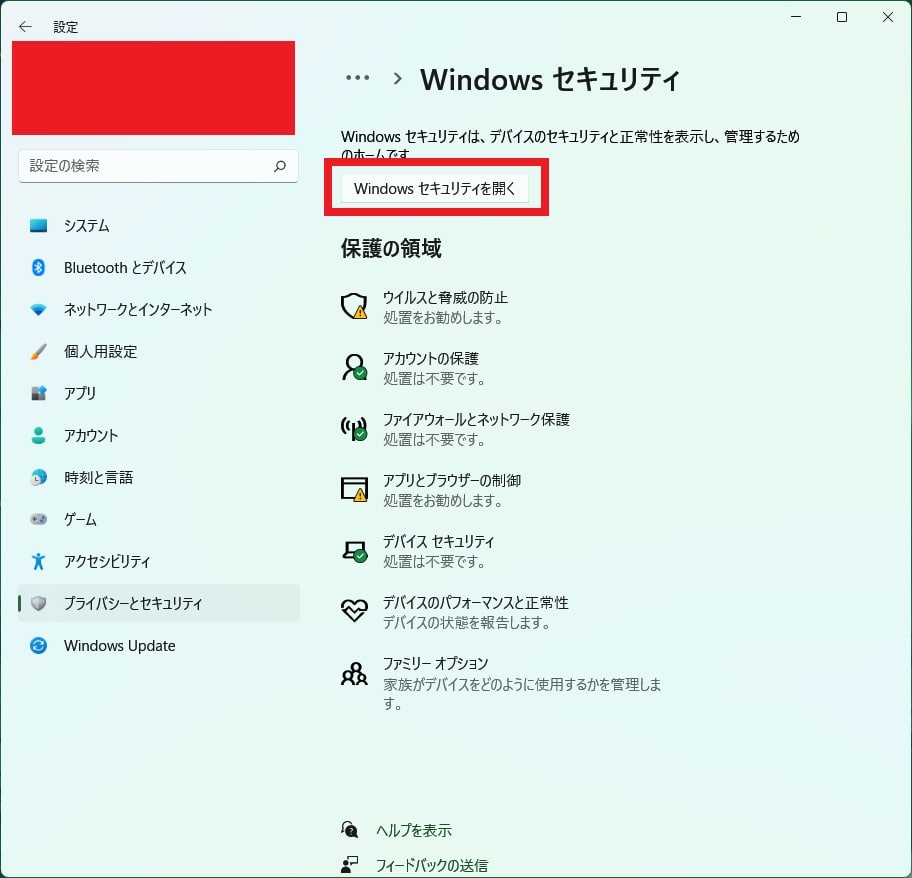
Task: Select アカウント in the sidebar
Action: [159, 436]
